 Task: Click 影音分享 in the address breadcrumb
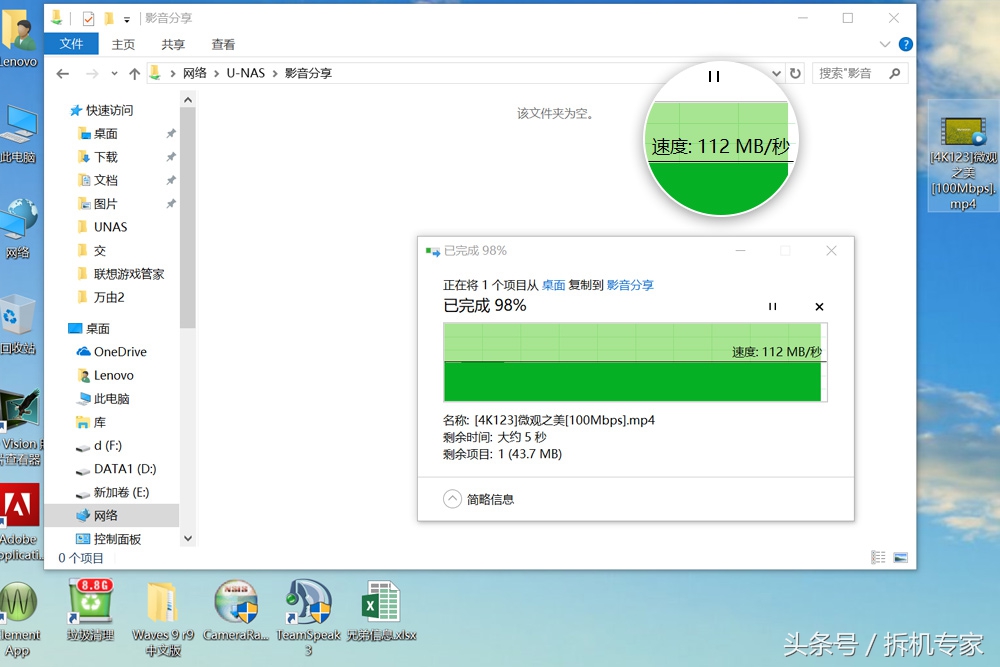(308, 73)
